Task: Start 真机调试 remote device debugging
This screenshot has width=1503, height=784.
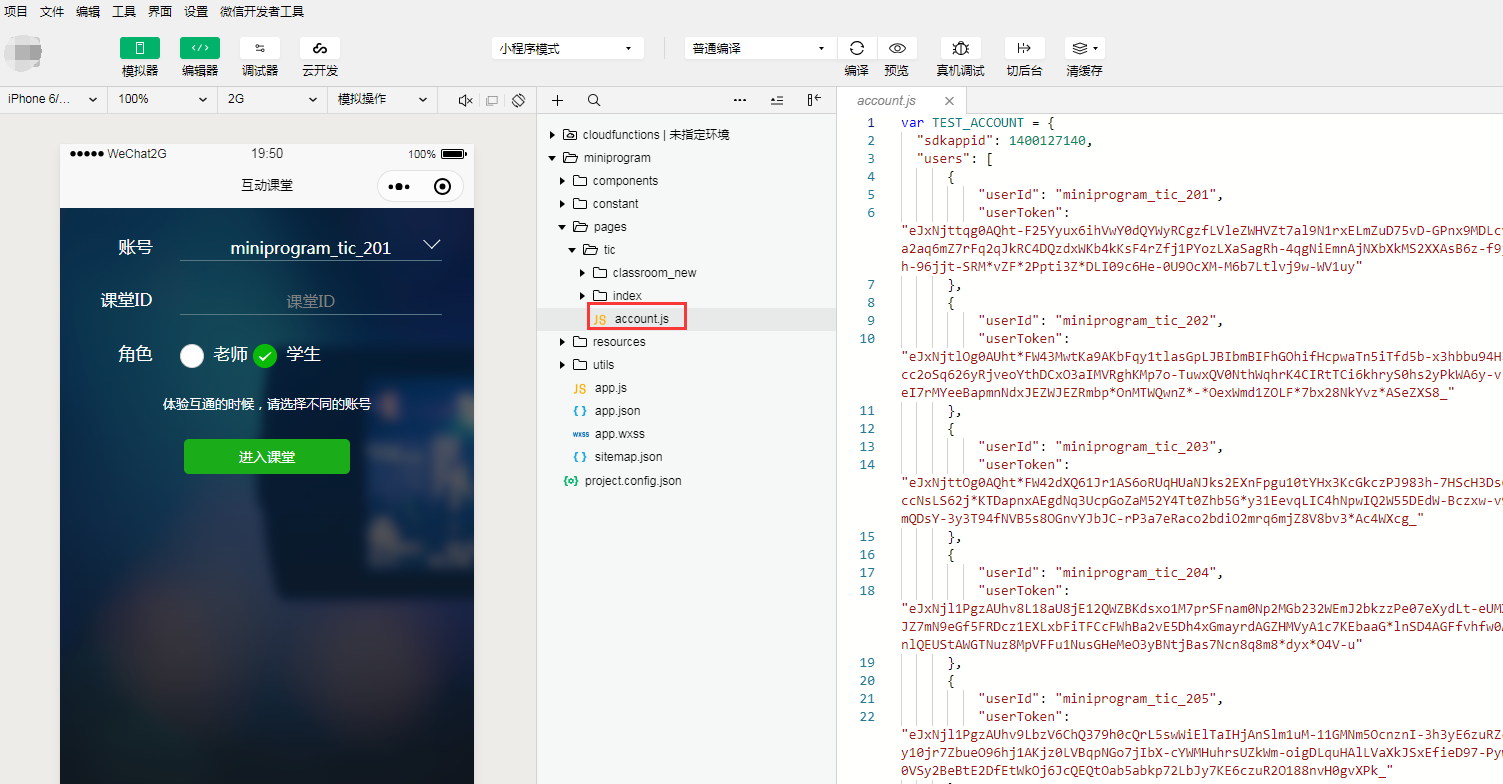Action: click(x=960, y=48)
